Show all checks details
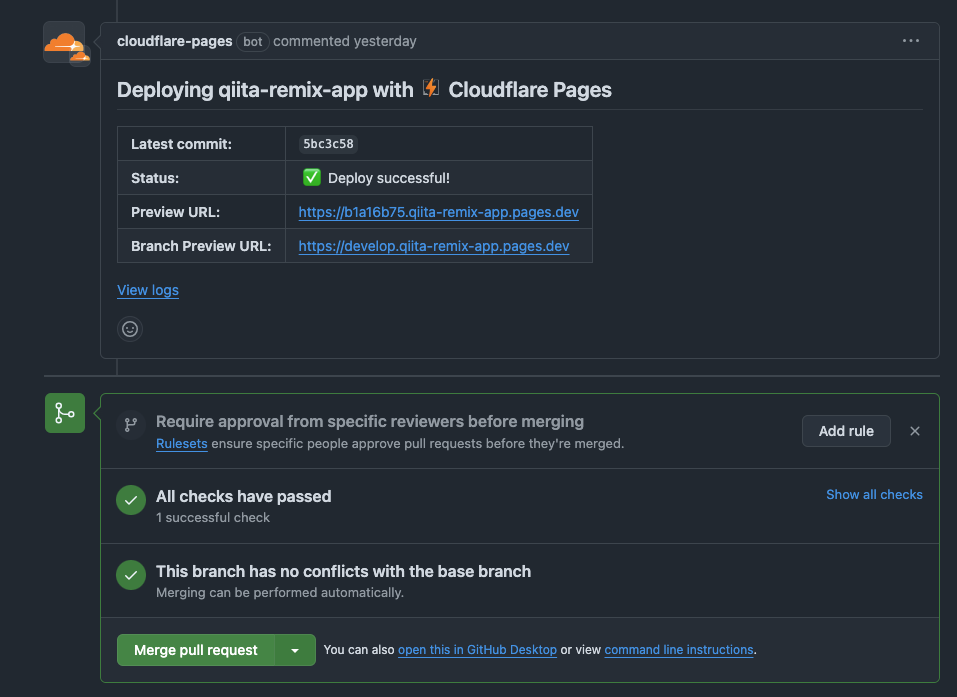Viewport: 957px width, 697px height. [874, 494]
